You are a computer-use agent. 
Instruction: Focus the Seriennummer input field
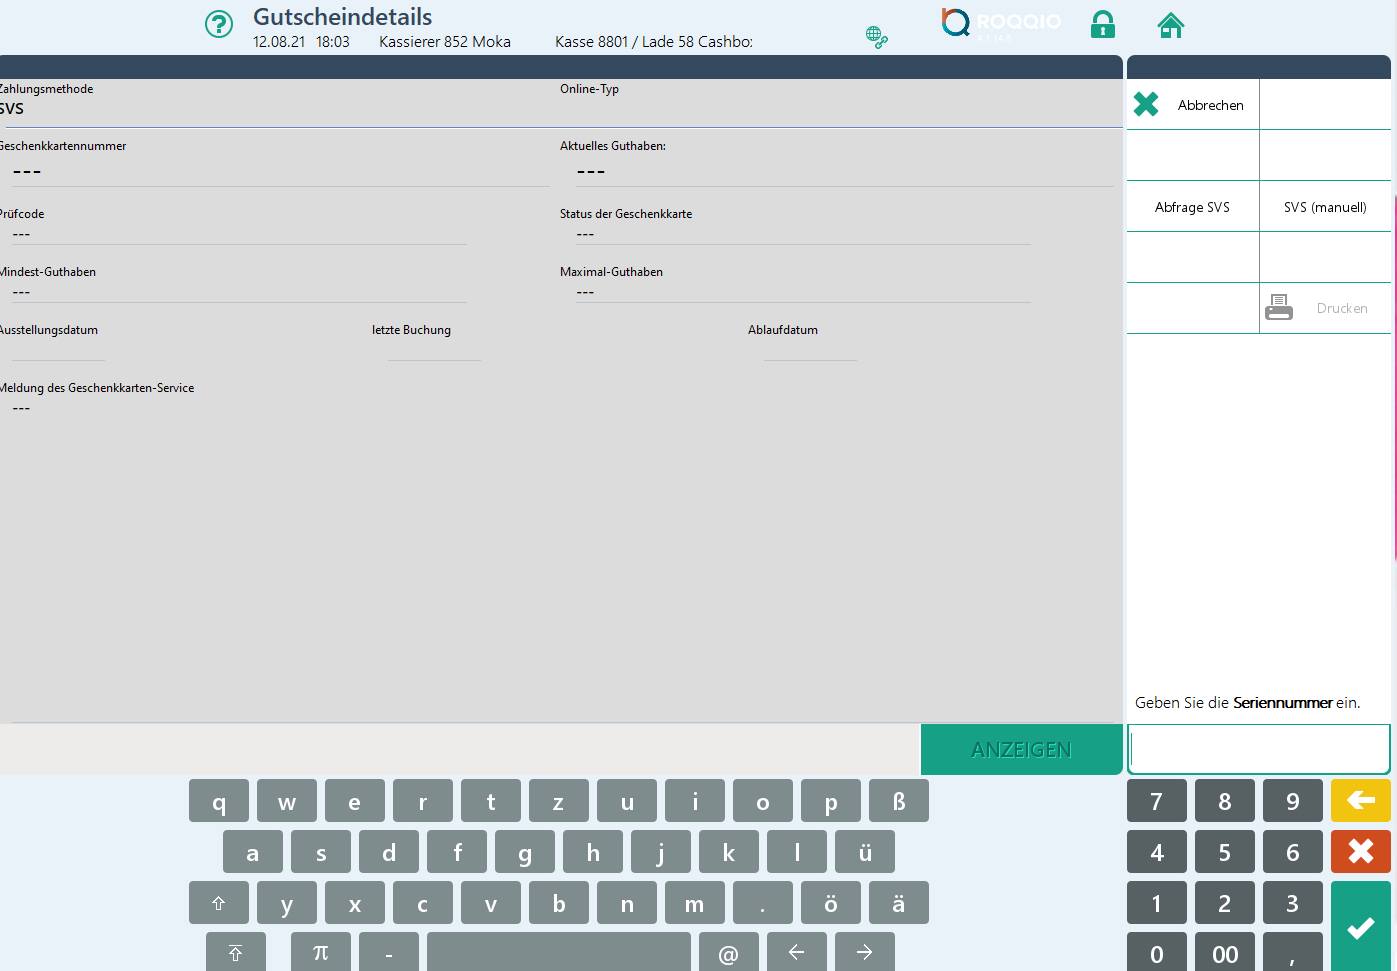pyautogui.click(x=1258, y=749)
